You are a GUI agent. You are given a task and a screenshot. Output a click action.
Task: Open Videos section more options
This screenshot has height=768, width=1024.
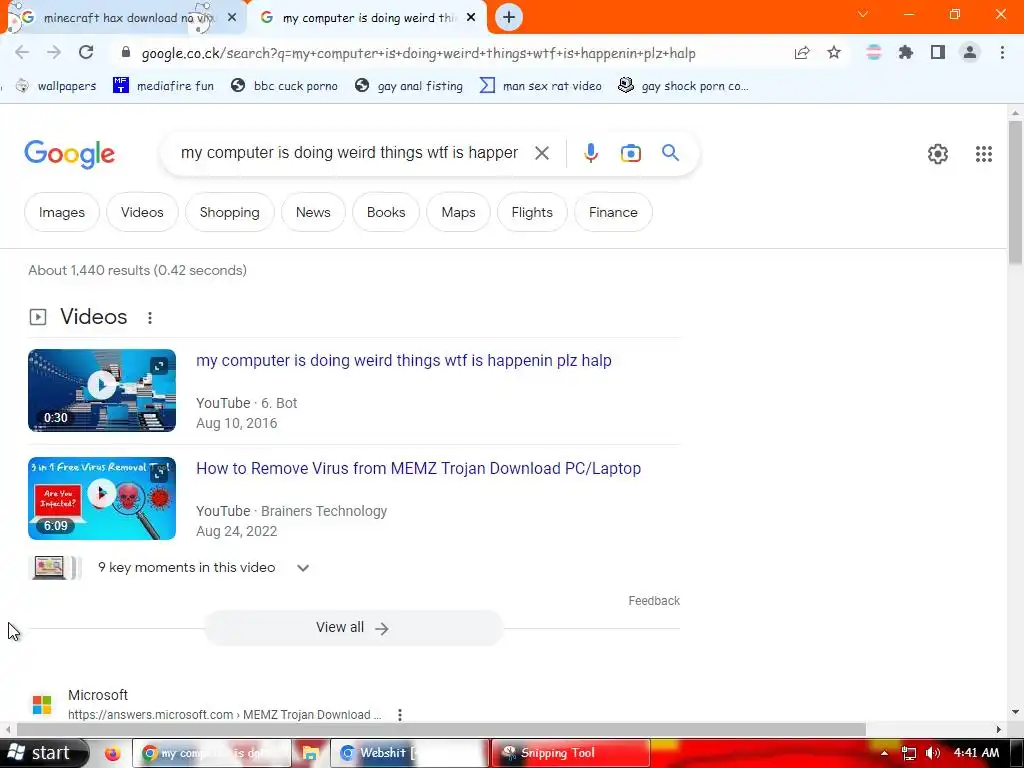[150, 317]
